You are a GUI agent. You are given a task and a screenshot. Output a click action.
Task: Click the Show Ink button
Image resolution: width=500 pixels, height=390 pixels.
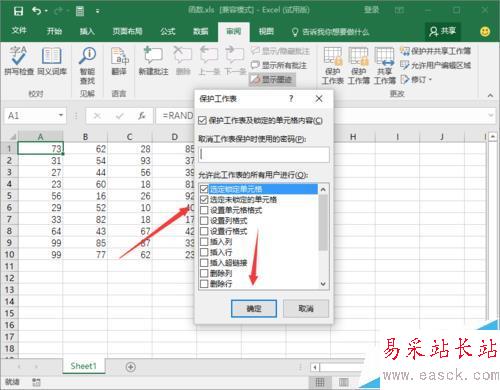[x=272, y=79]
